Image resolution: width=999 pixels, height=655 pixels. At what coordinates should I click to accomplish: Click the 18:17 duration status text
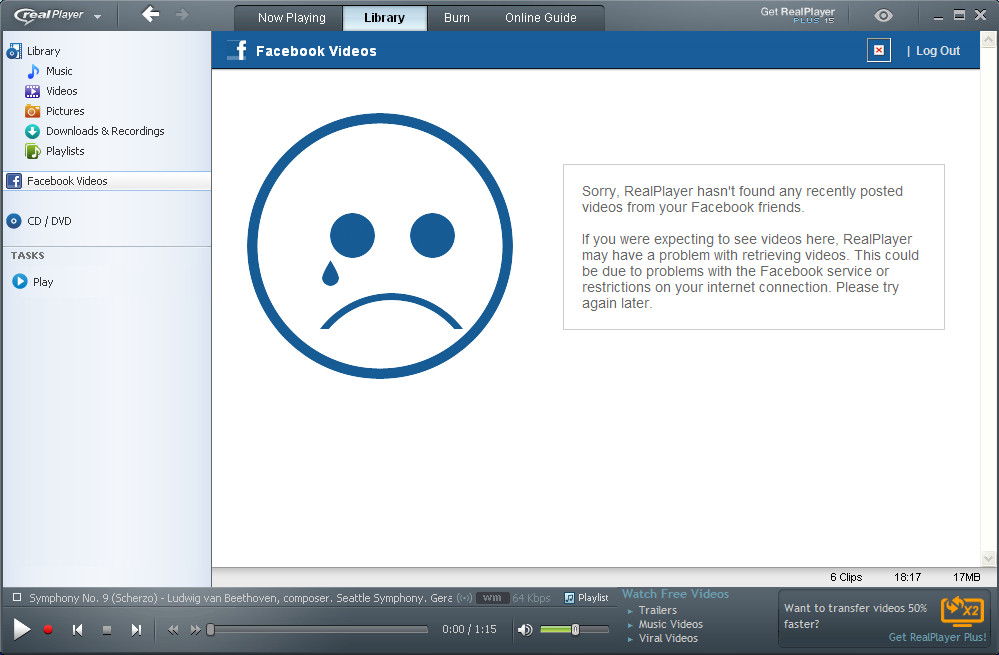pyautogui.click(x=907, y=577)
